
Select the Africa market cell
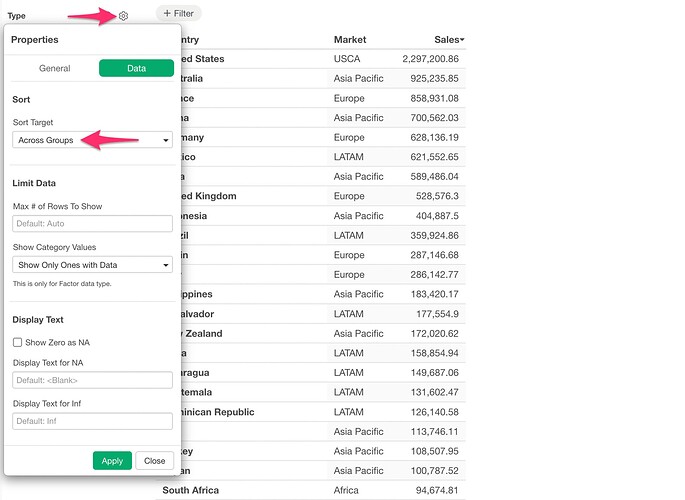pos(348,491)
